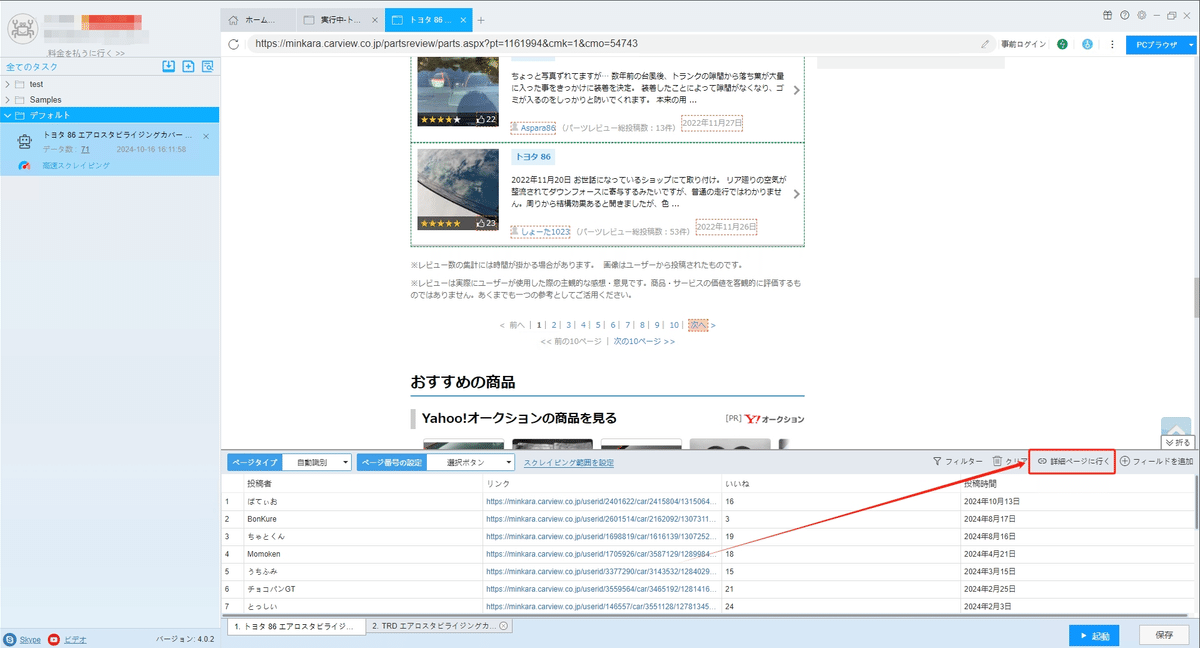Viewport: 1200px width, 648px height.
Task: Click 全てのタスク header
Action: 31,67
